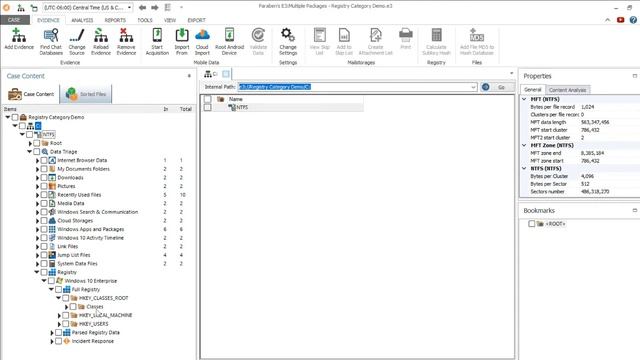Check the My Documents Folders checkbox

click(x=44, y=169)
